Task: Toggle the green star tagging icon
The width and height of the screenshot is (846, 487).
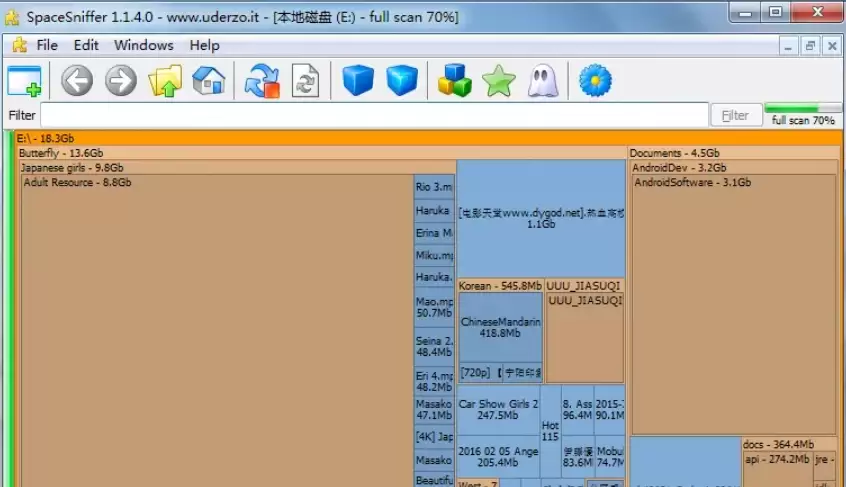Action: 499,81
